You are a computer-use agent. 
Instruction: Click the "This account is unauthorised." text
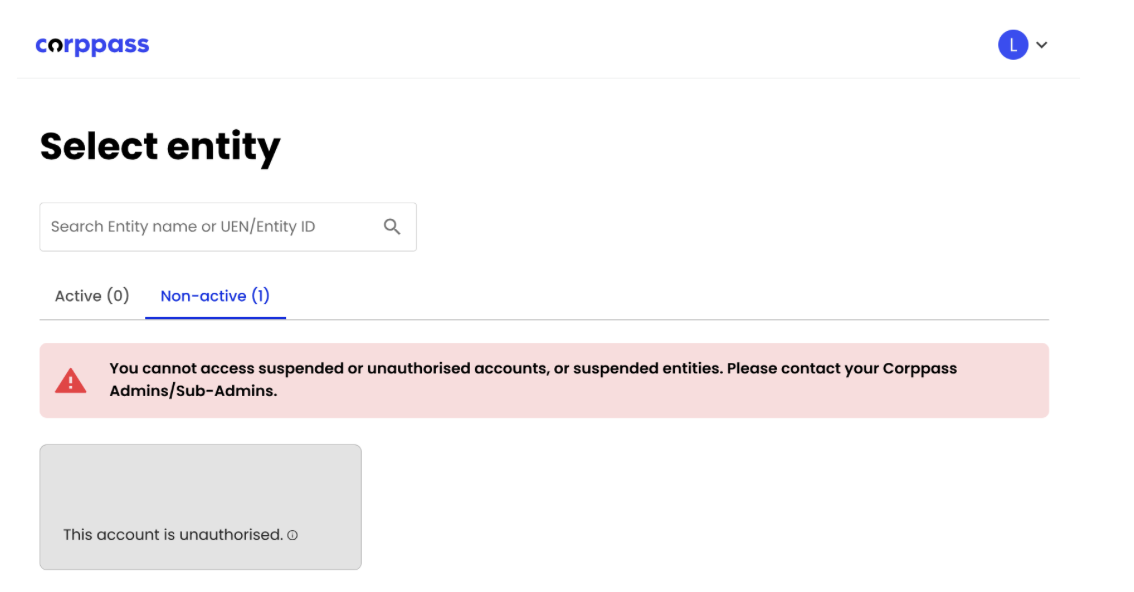173,535
